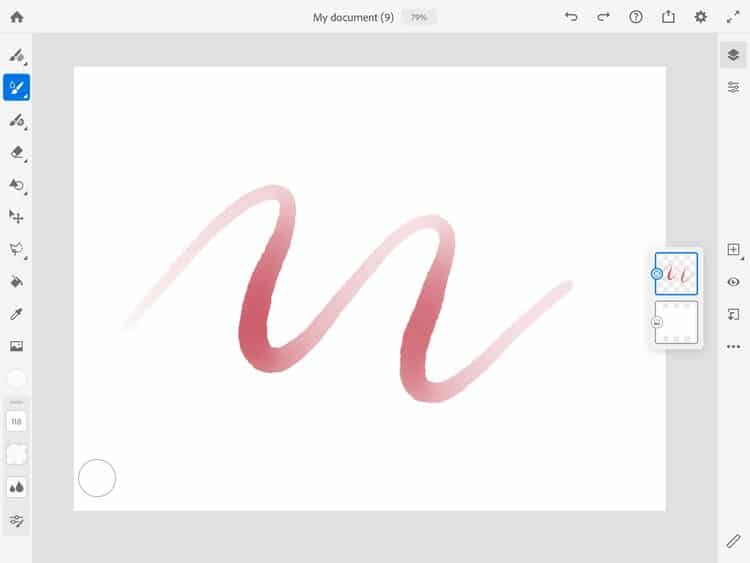Tap the touch shortcut circle

[x=97, y=478]
